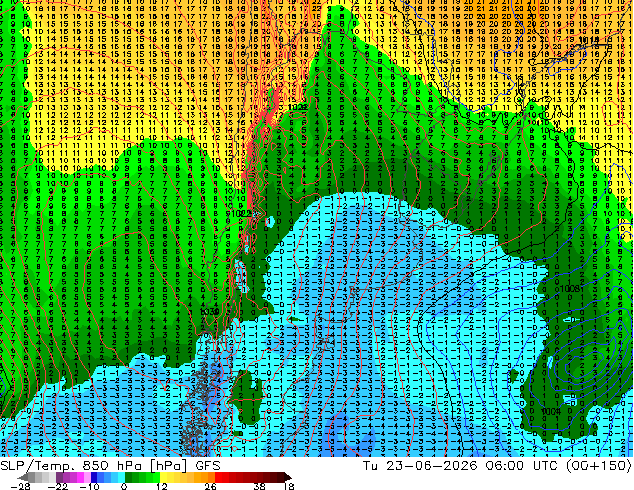Click the cyan swatch in the color legend
Screen dimensions: 634x490
coord(122,477)
